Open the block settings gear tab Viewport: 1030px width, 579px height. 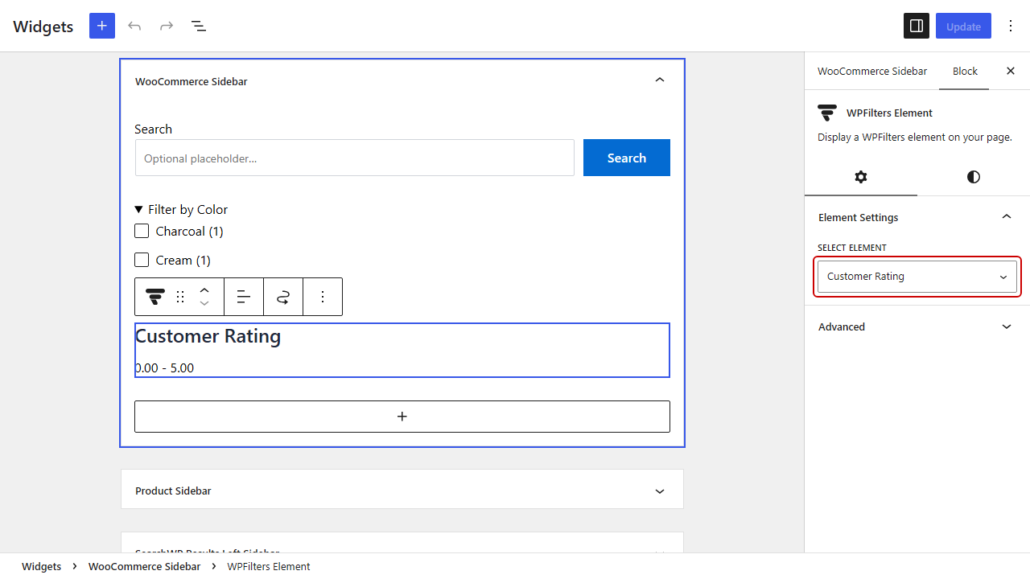861,177
